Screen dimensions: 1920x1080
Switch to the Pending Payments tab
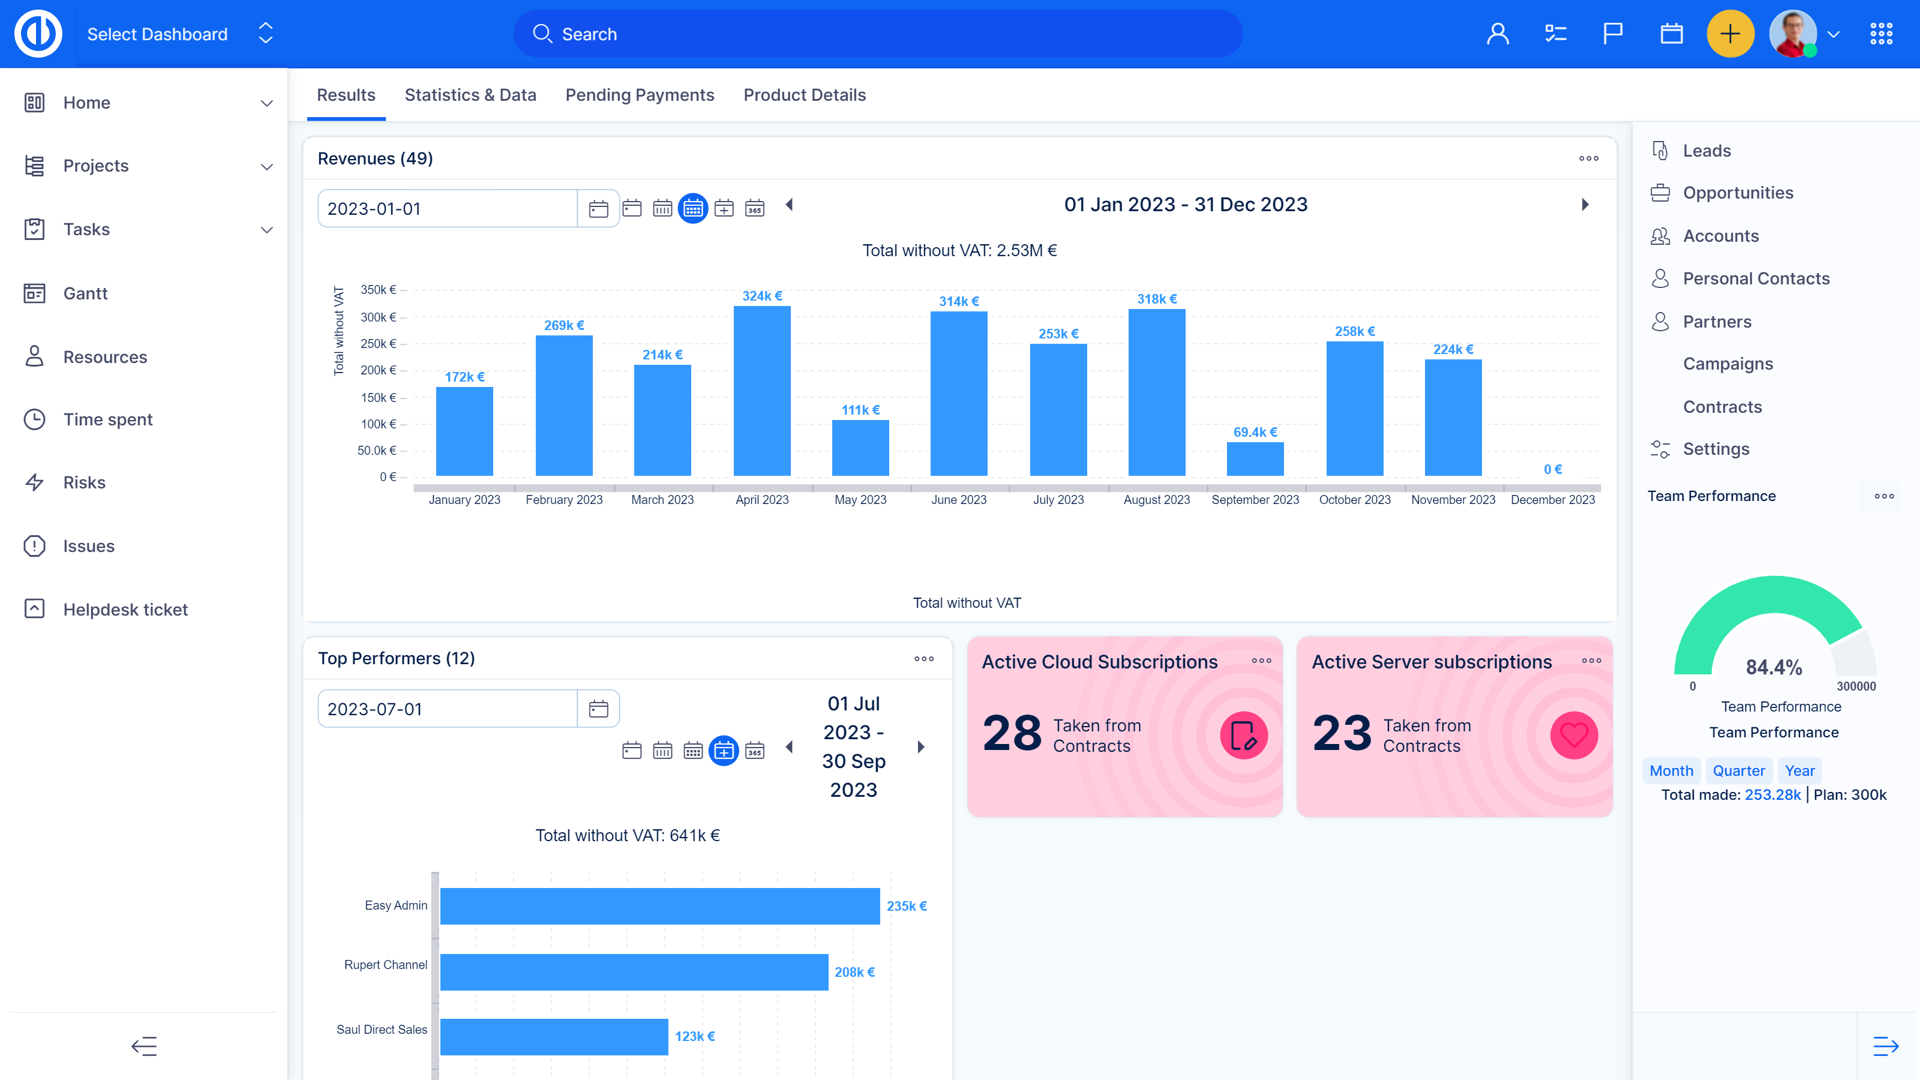[x=639, y=95]
